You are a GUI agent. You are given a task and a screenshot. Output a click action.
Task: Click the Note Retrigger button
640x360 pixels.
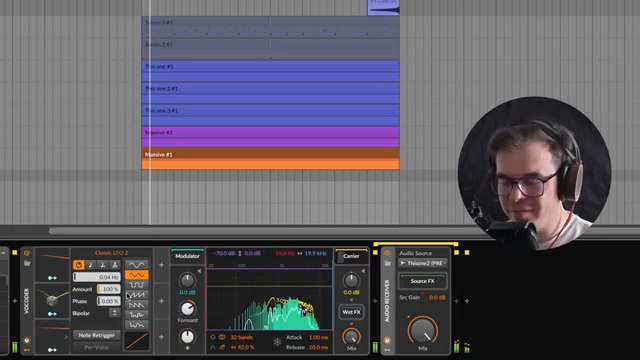(x=97, y=335)
